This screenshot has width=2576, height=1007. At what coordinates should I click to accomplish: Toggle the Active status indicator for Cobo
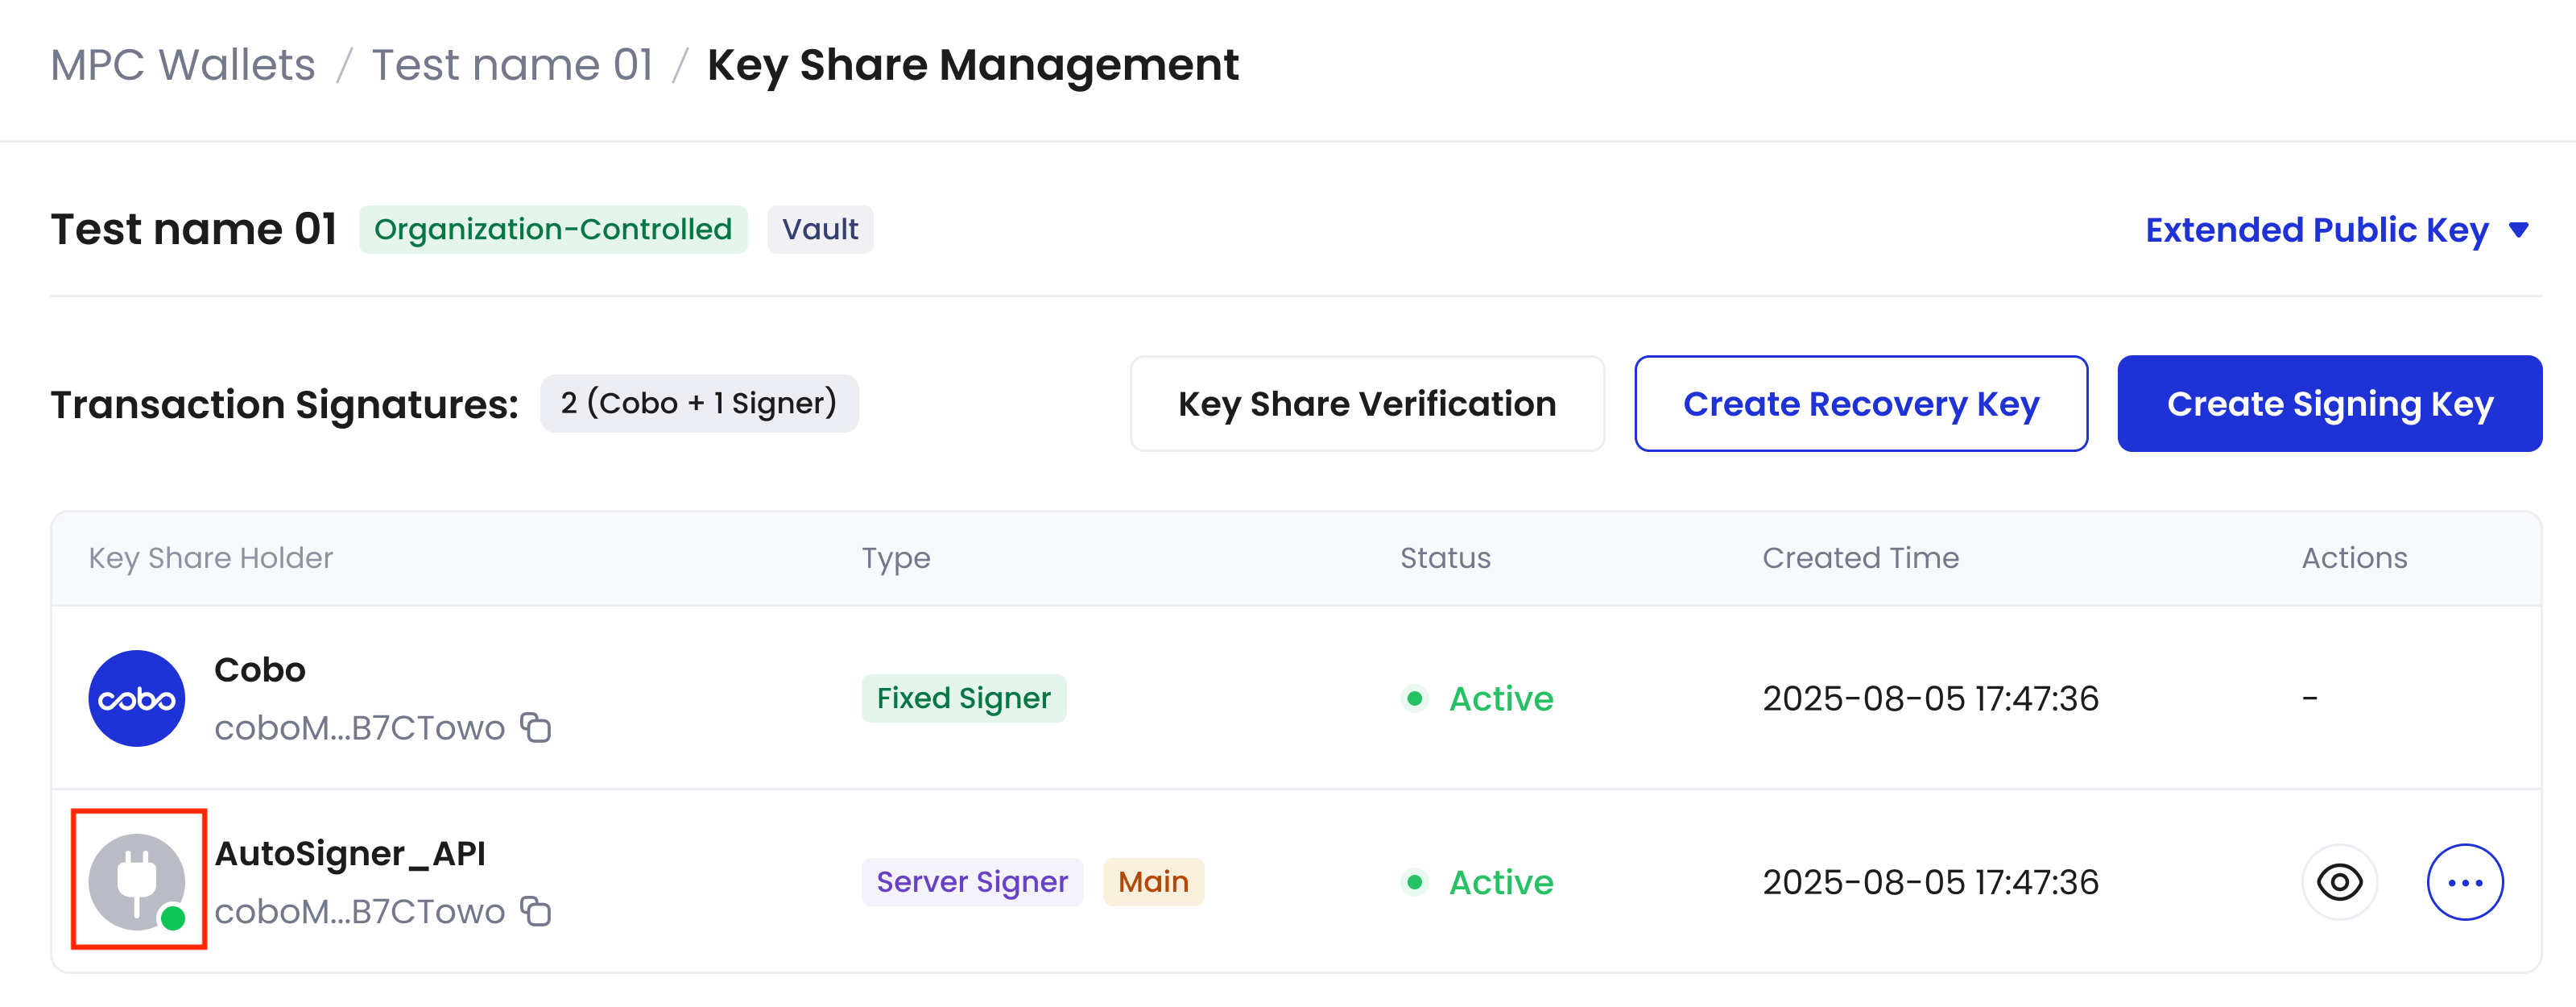tap(1415, 700)
